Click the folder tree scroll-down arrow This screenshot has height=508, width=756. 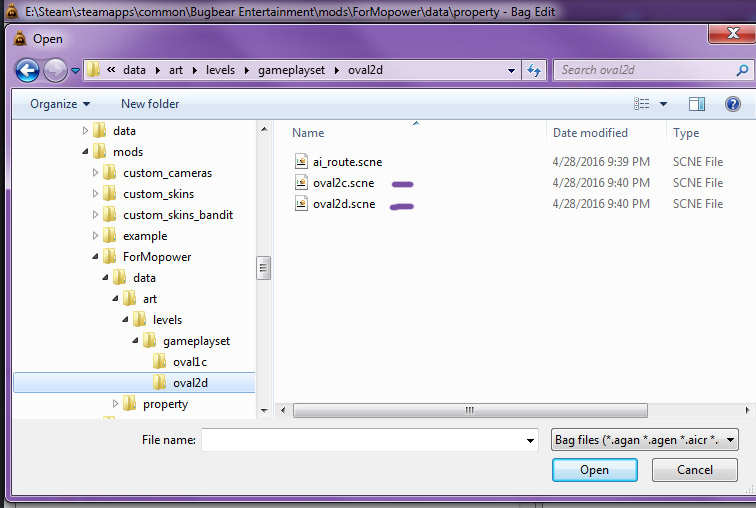pos(264,411)
